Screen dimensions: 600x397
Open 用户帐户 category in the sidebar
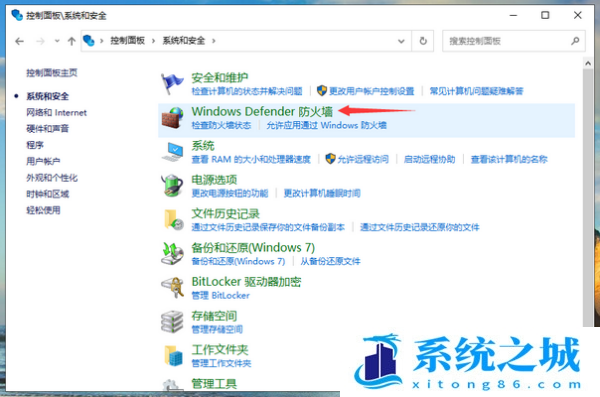coord(43,161)
